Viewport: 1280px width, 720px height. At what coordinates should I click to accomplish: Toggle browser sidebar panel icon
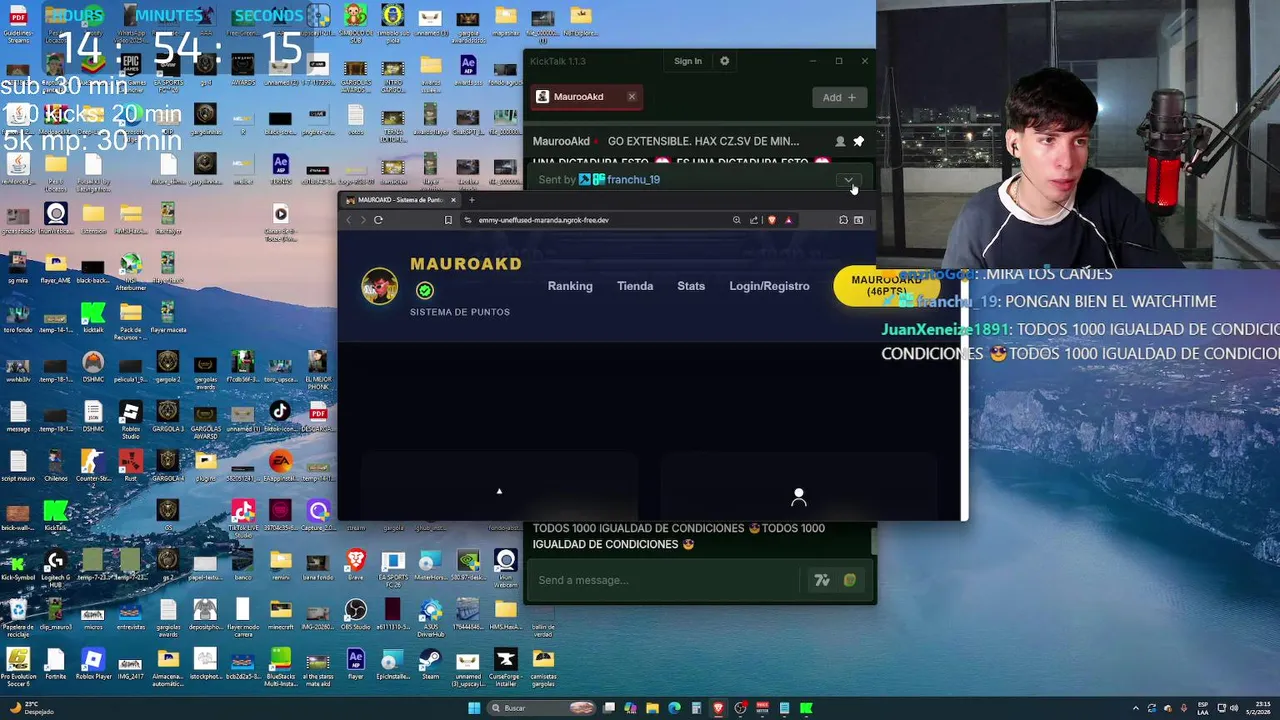coord(858,220)
